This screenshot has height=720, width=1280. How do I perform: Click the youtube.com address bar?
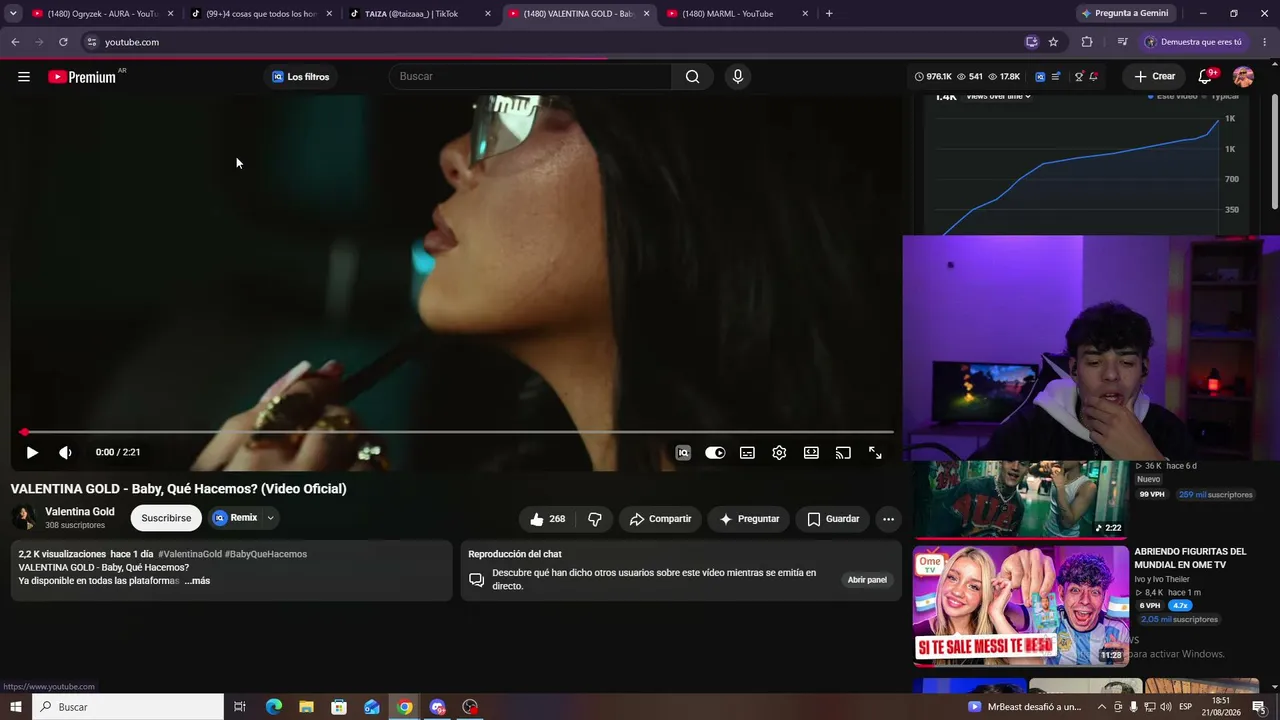click(x=560, y=42)
